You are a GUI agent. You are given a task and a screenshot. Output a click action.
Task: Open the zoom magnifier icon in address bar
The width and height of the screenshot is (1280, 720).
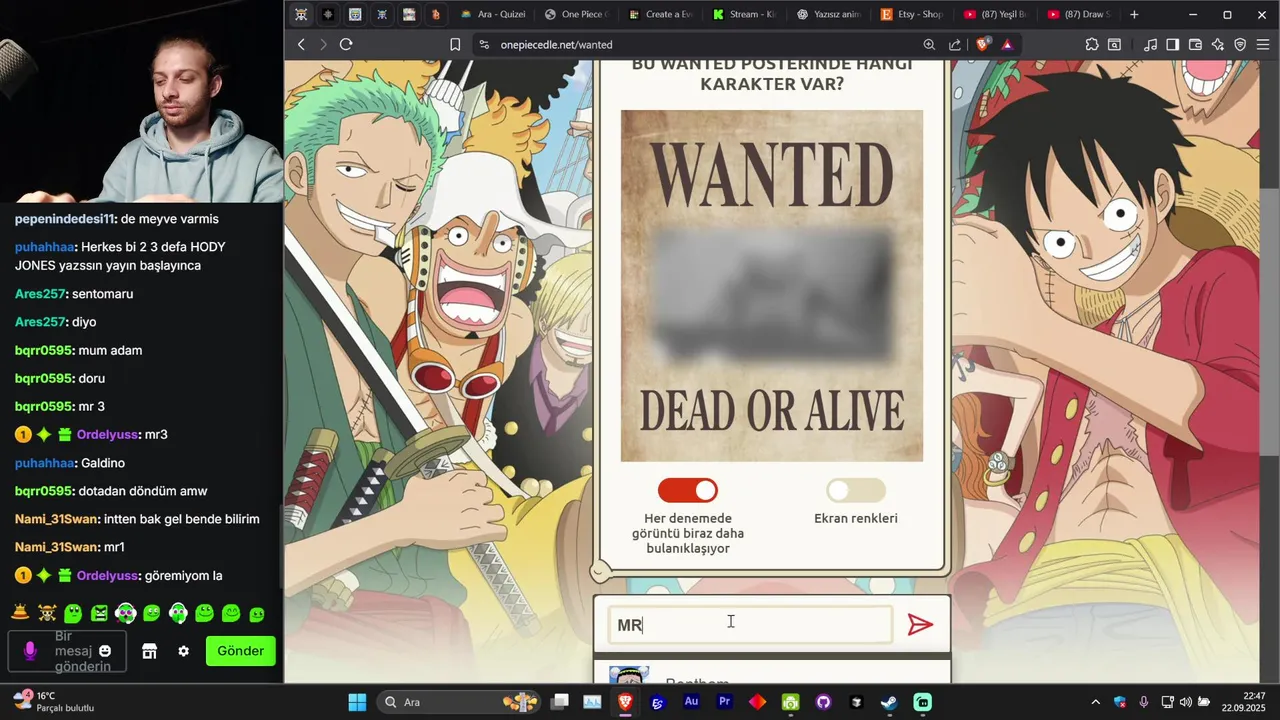pos(929,44)
